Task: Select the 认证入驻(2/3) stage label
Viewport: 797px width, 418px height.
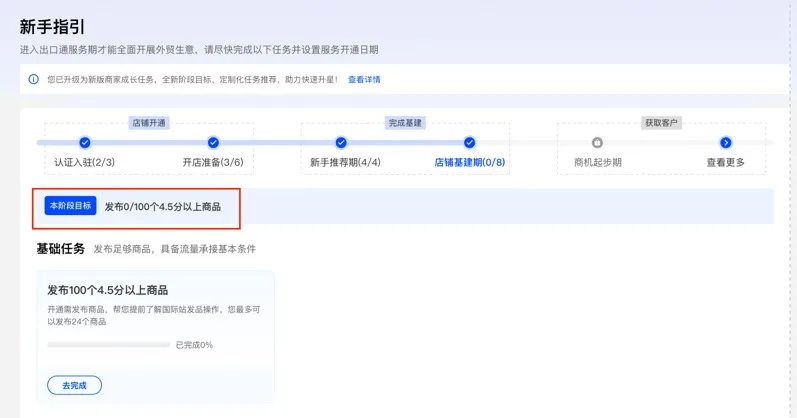Action: point(85,162)
